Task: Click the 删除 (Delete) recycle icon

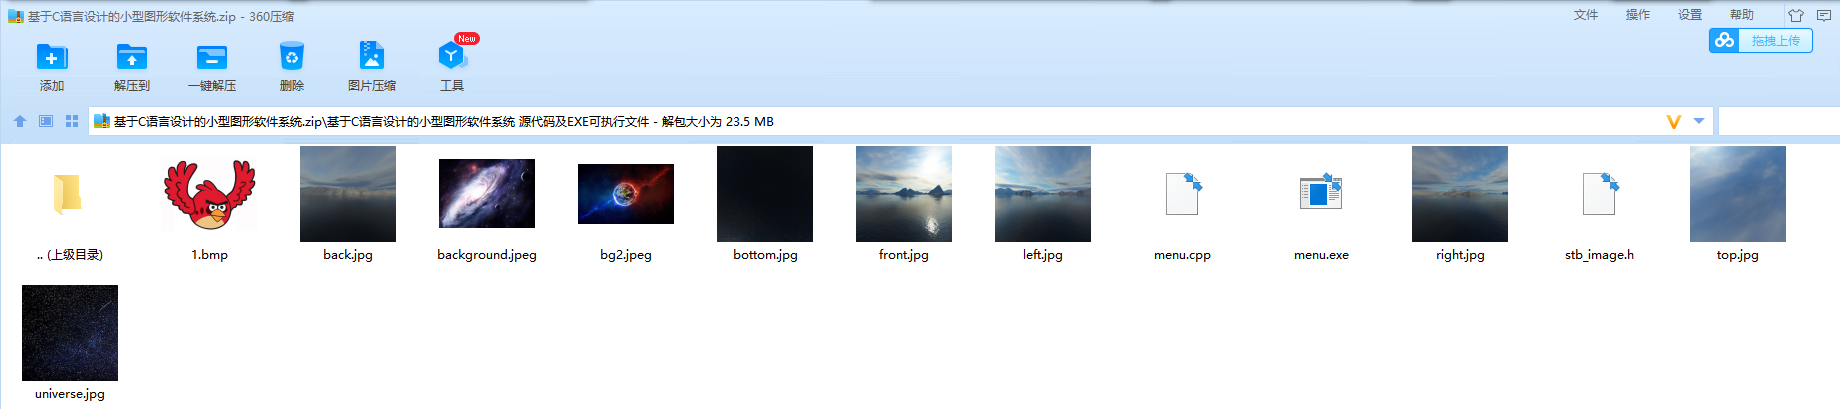Action: pyautogui.click(x=292, y=57)
